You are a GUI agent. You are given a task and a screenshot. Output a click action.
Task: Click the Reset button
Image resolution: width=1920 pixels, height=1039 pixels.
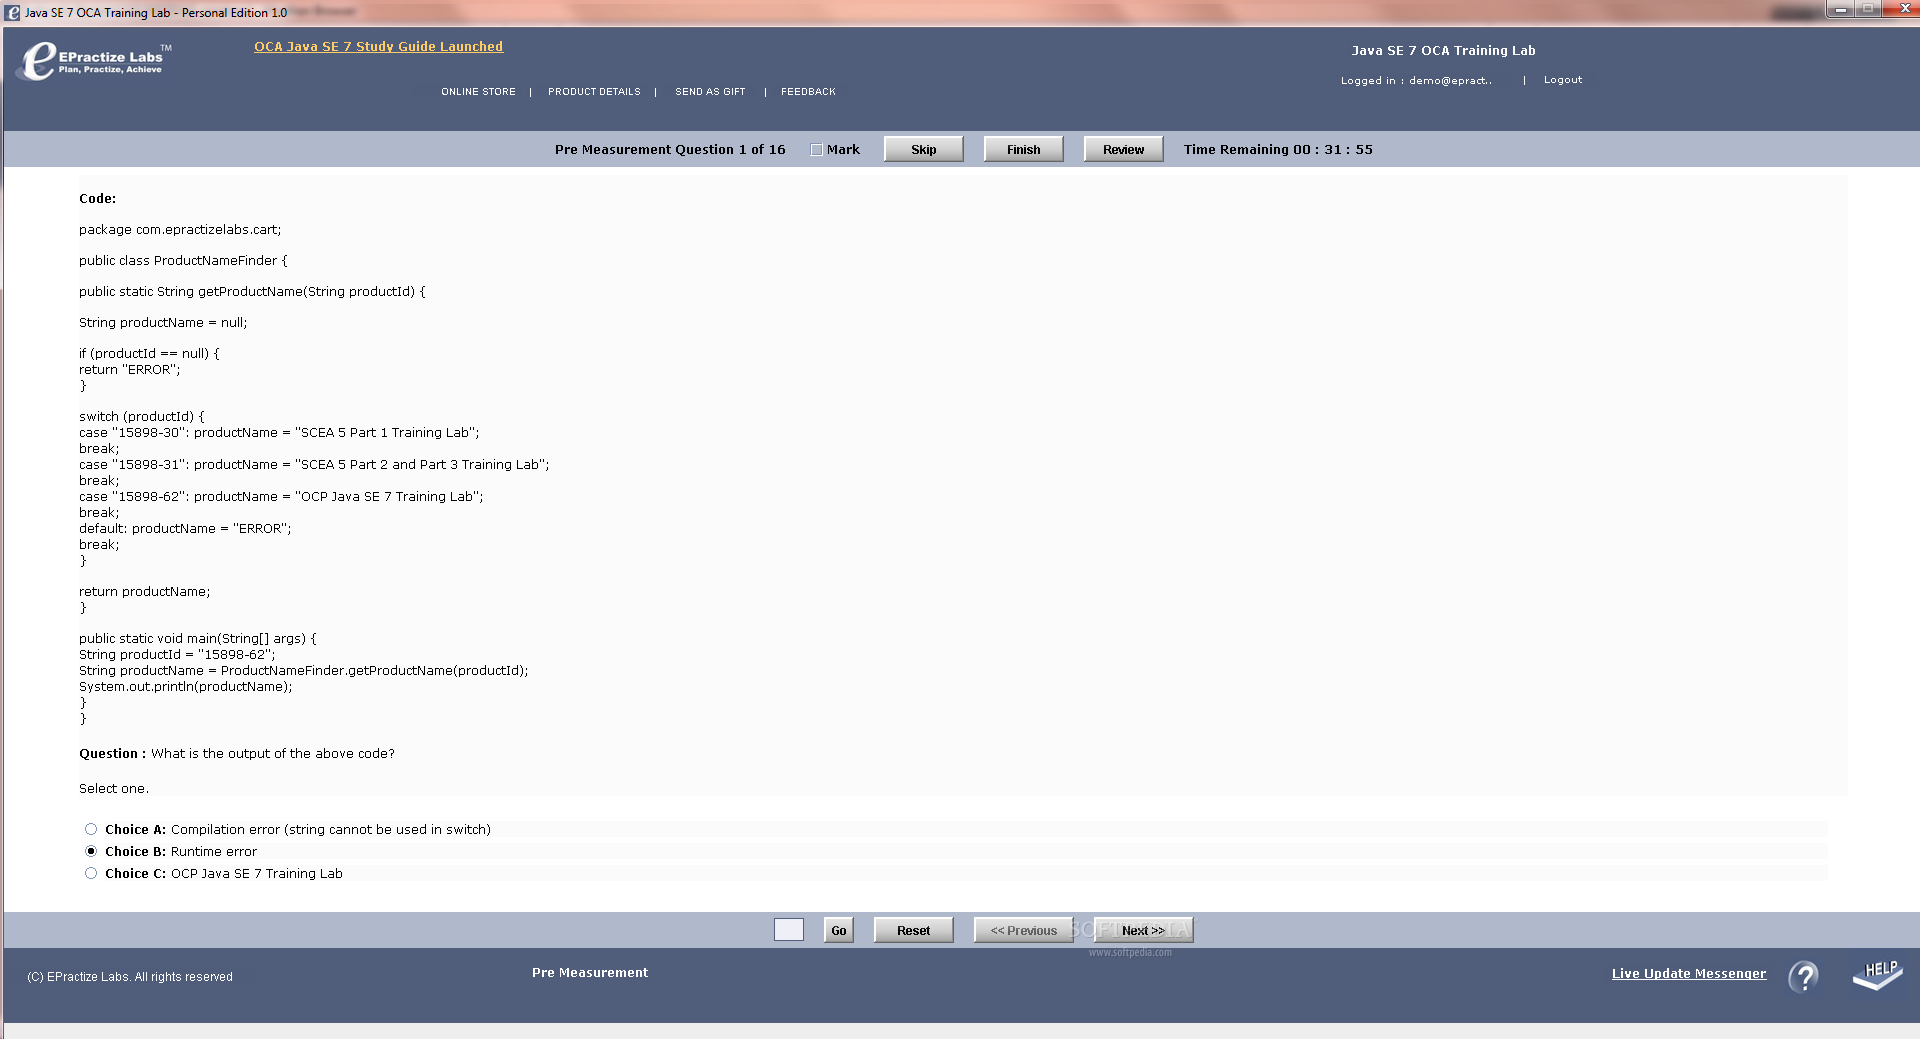point(914,930)
